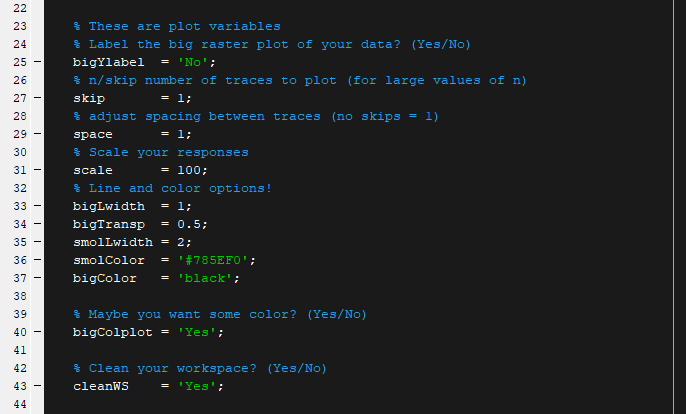
Task: Set breakpoint on line 25 dash
Action: 38,62
